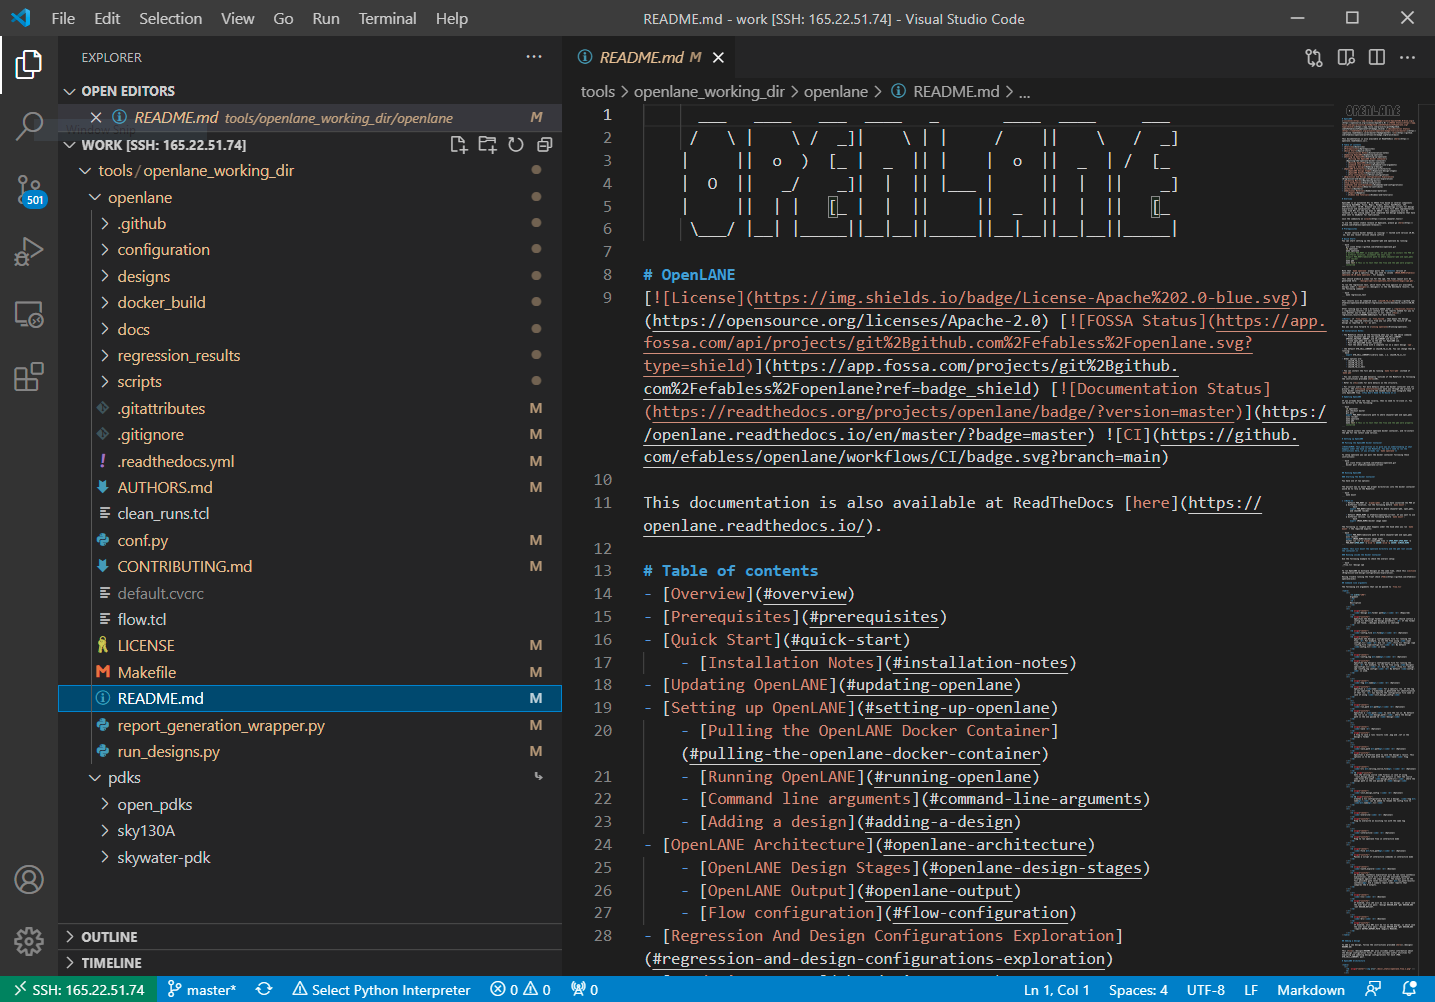Open Source Control view with 501 badge
The width and height of the screenshot is (1435, 1002).
[29, 189]
